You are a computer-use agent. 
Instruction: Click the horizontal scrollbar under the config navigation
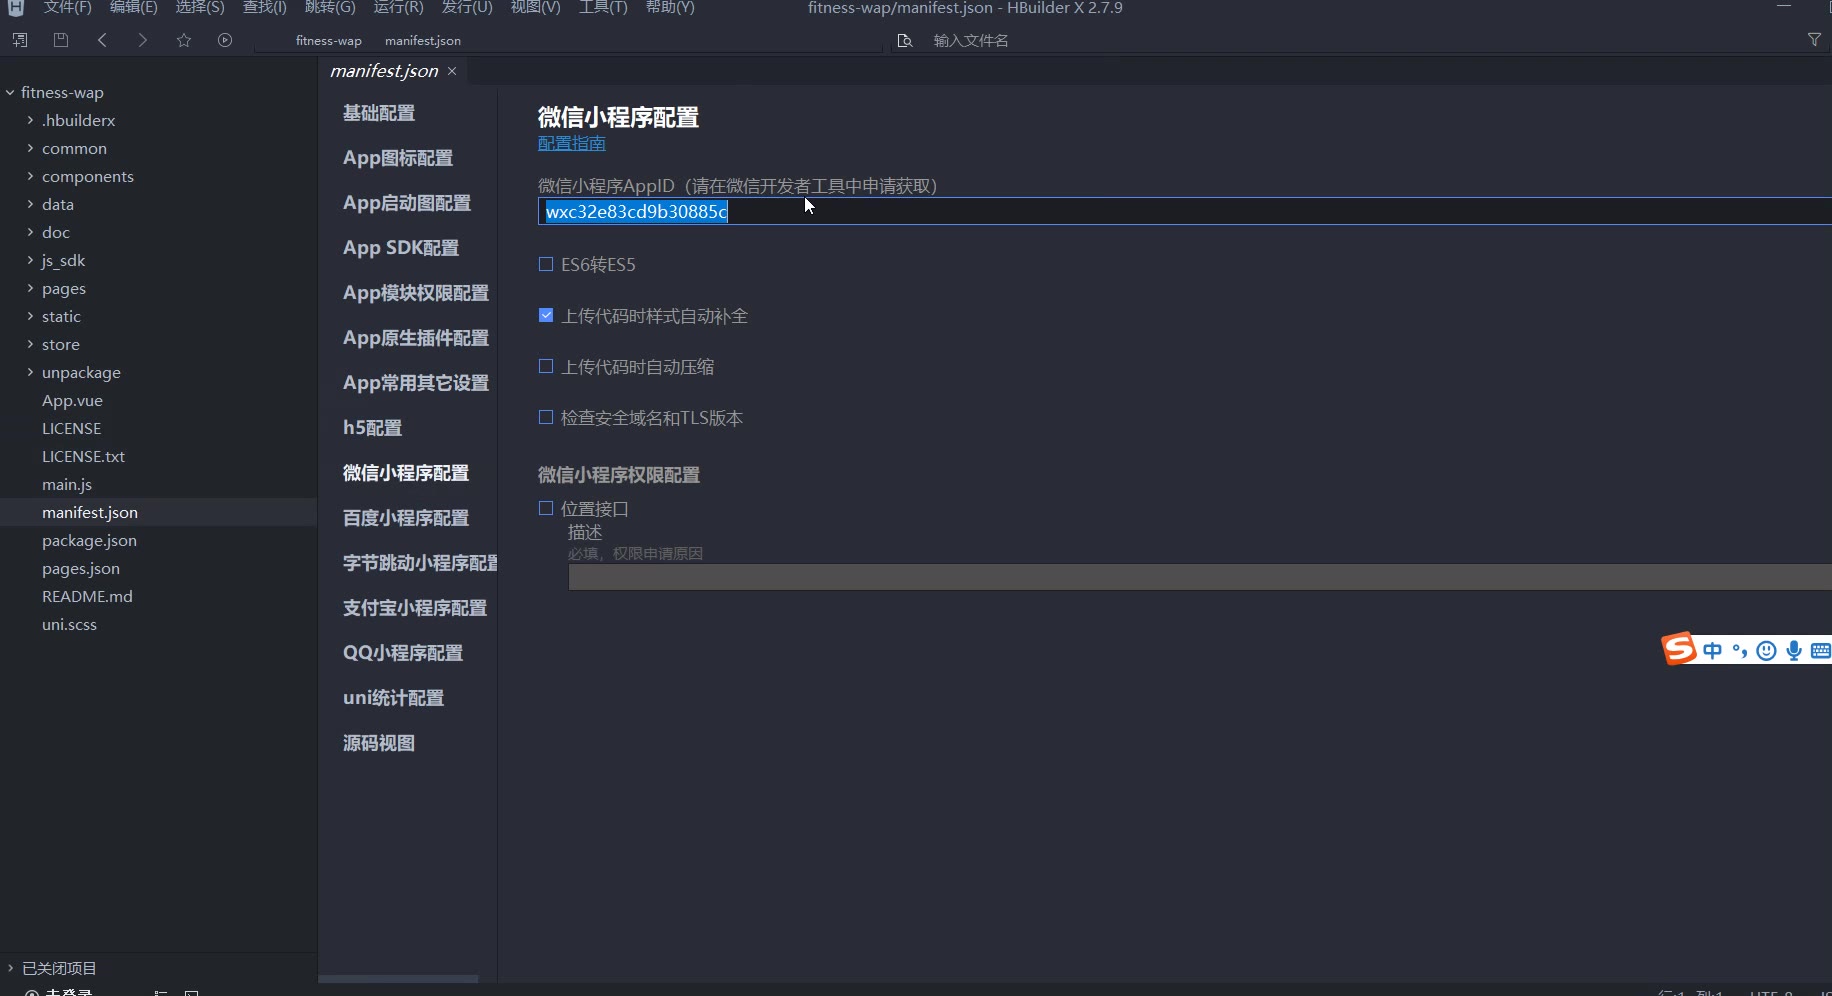398,978
